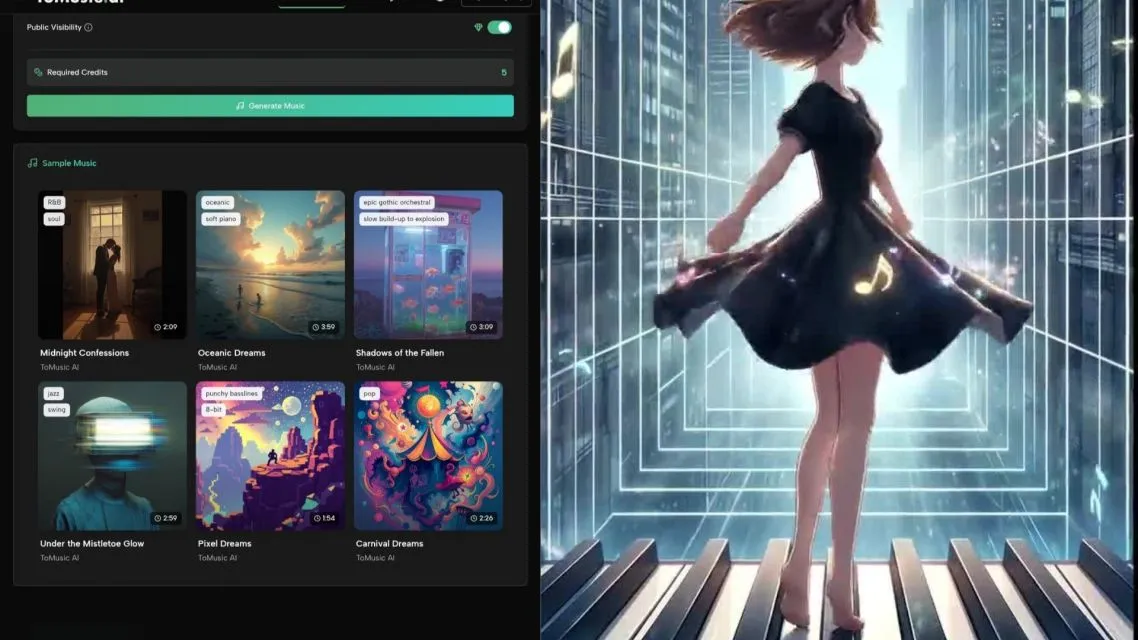
Task: Click the oceanic tag
Action: click(217, 202)
